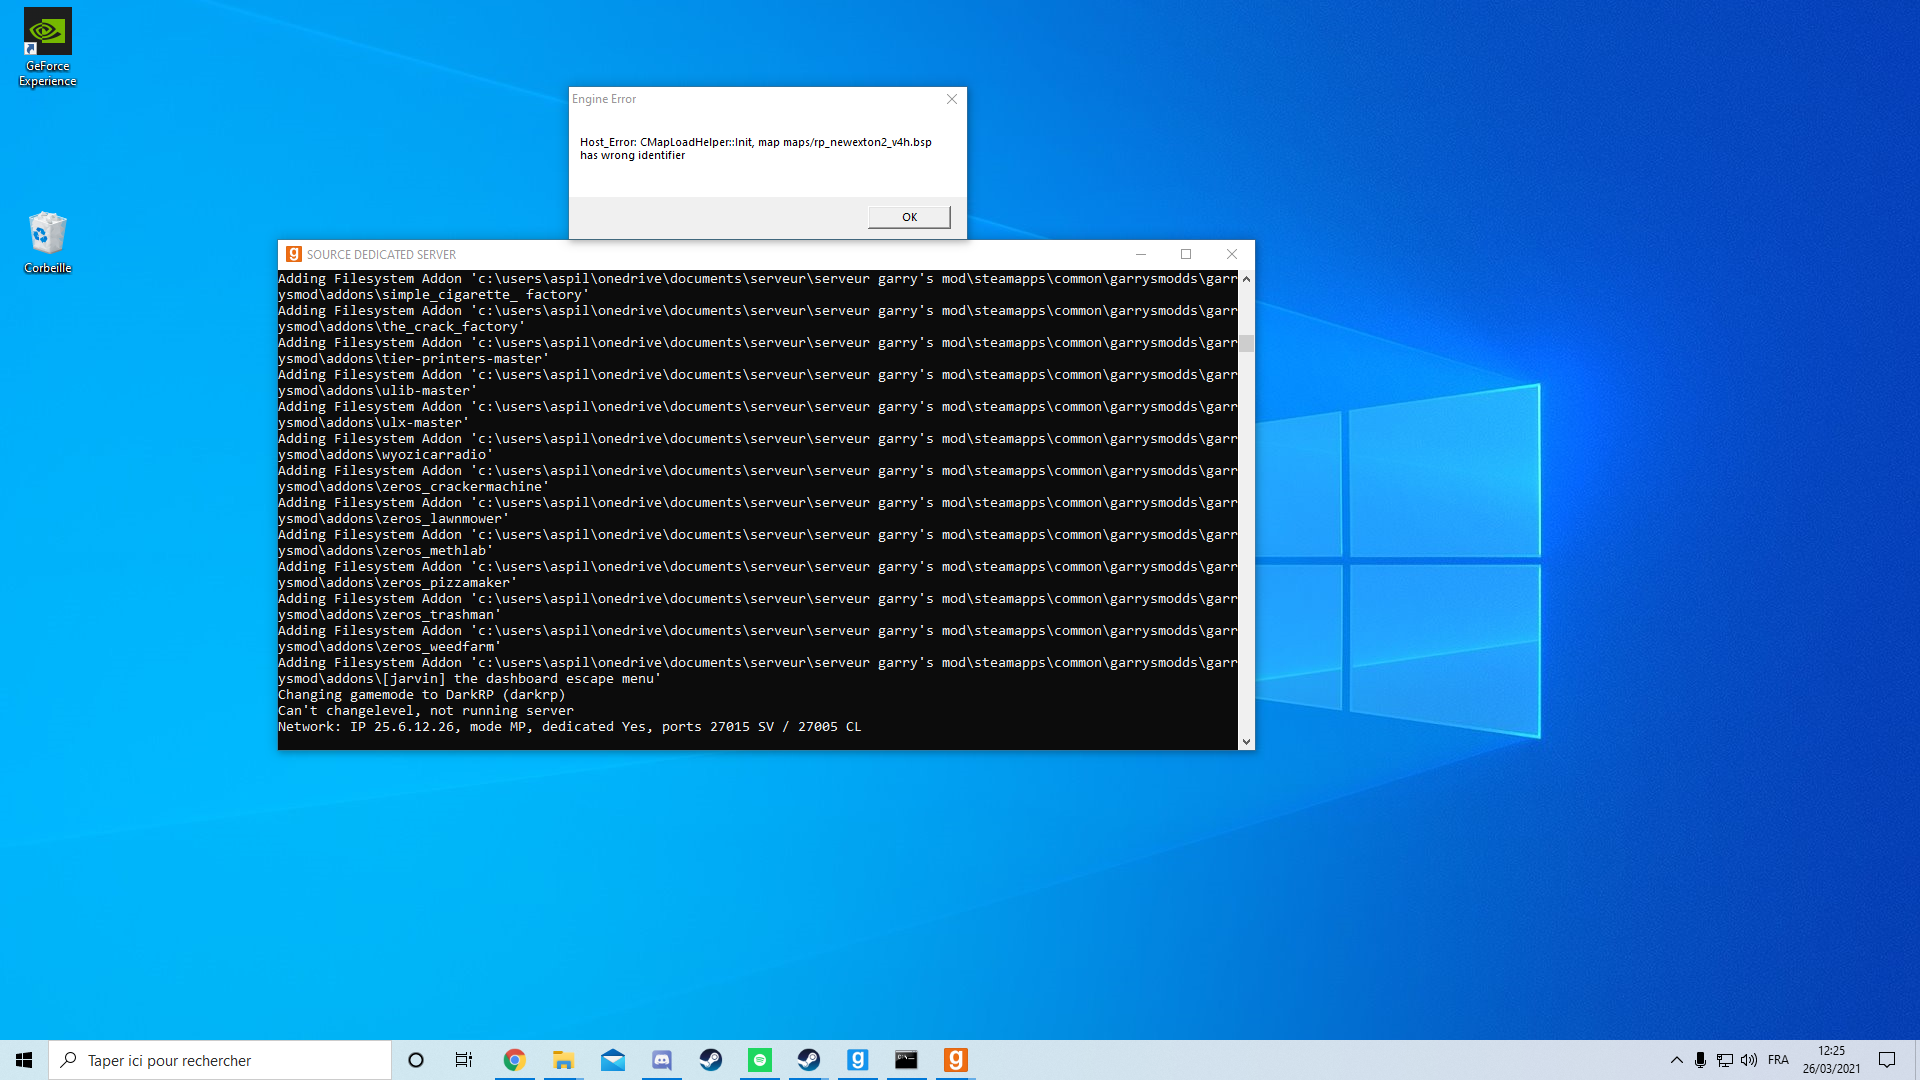The height and width of the screenshot is (1080, 1920).
Task: Open Cortana from the taskbar
Action: (x=416, y=1060)
